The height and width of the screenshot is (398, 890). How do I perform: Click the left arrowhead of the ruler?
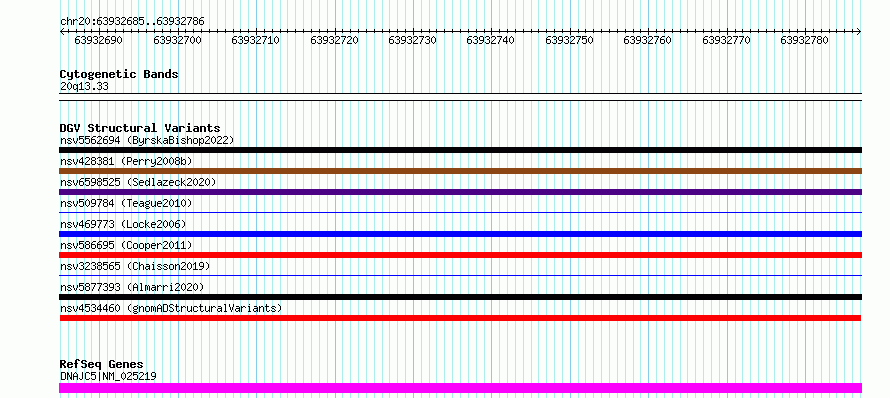[62, 32]
